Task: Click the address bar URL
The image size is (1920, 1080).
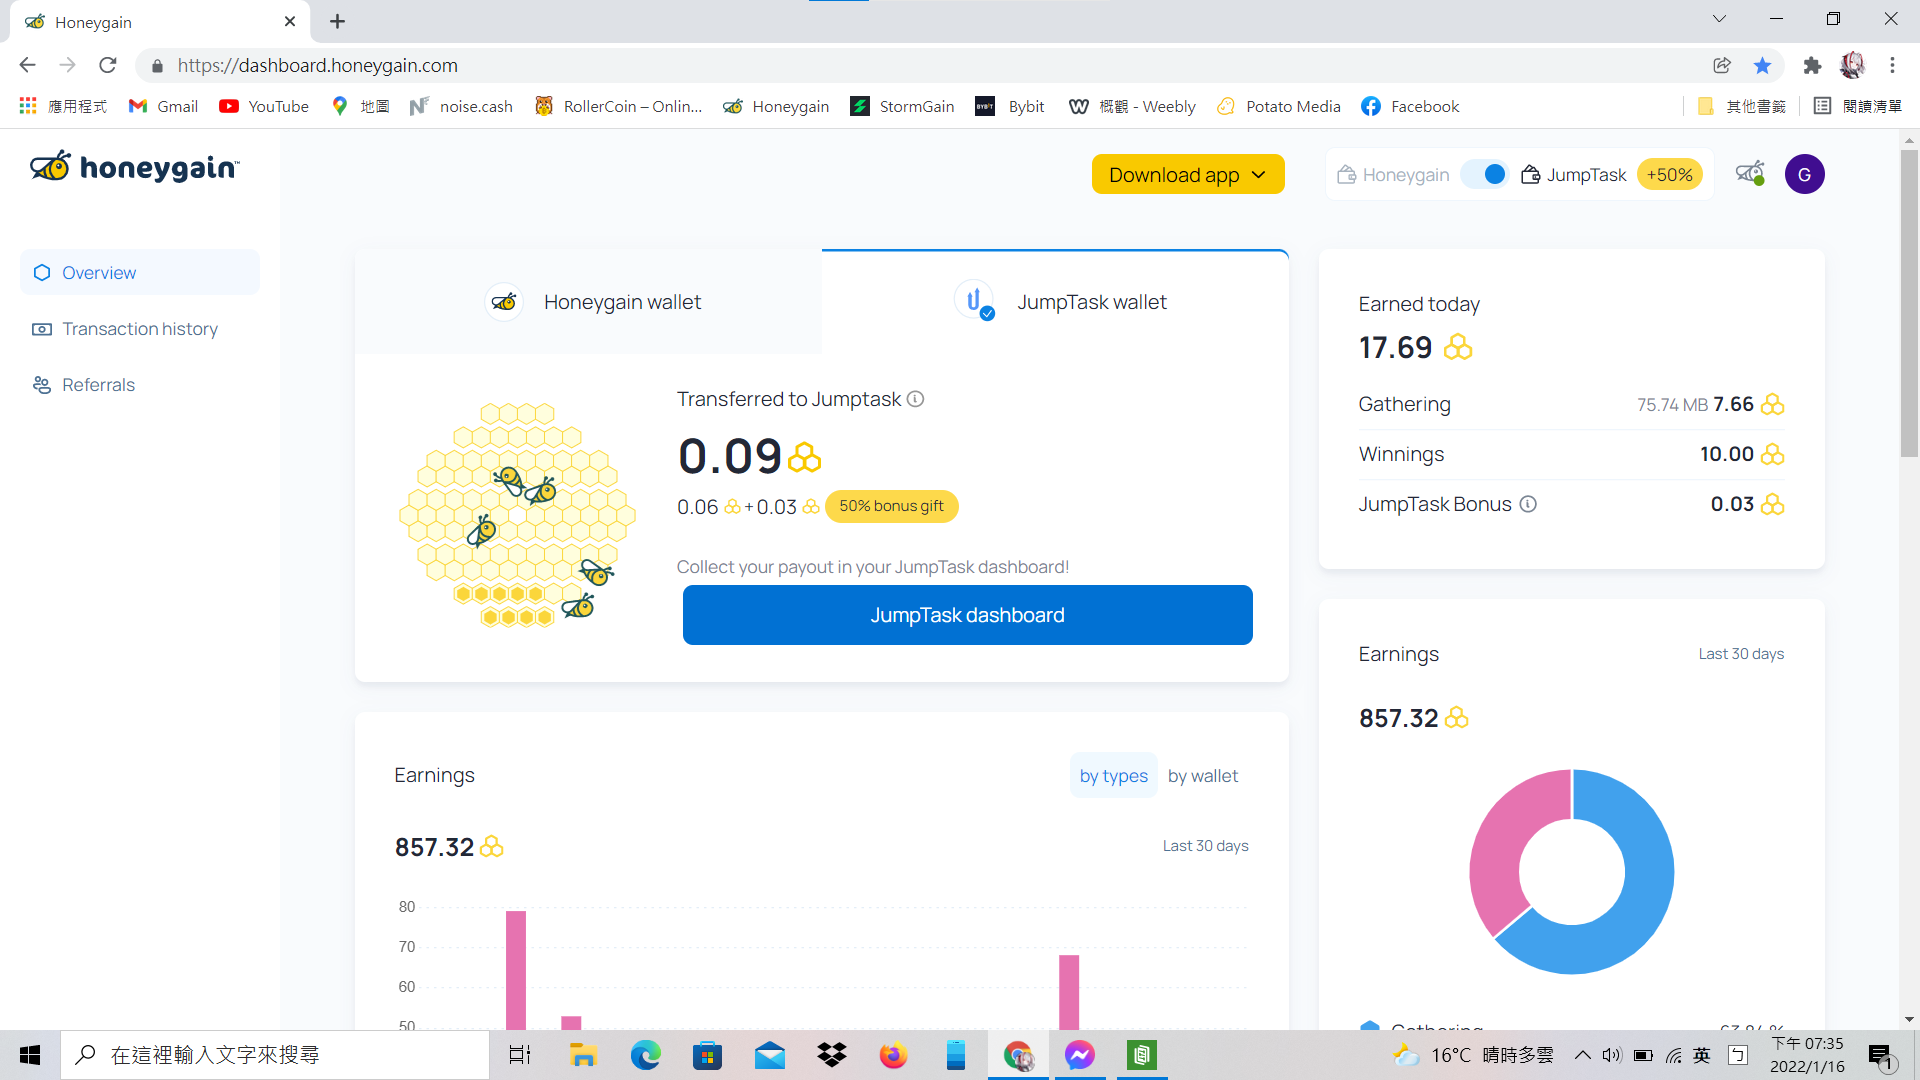Action: (318, 65)
